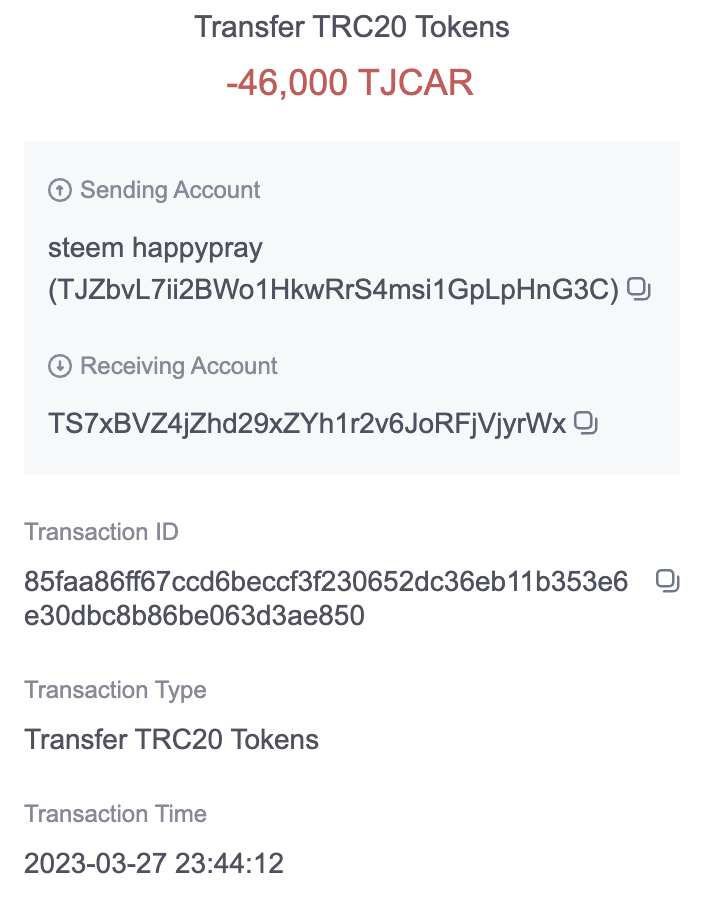Copy the transaction ID hash
The width and height of the screenshot is (706, 912).
click(668, 581)
